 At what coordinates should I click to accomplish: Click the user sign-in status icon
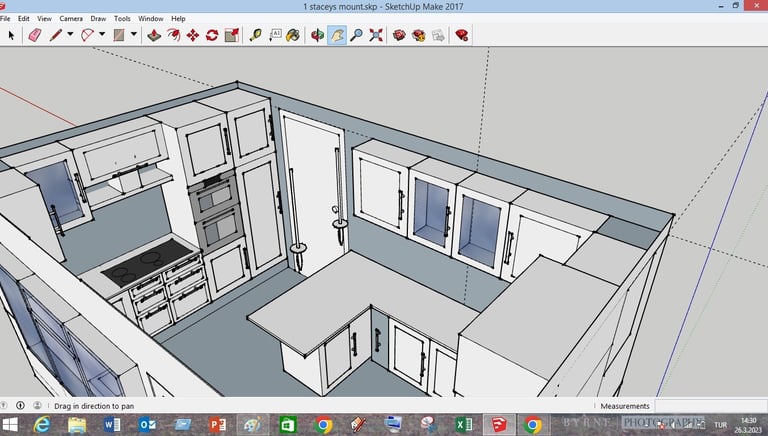[37, 406]
